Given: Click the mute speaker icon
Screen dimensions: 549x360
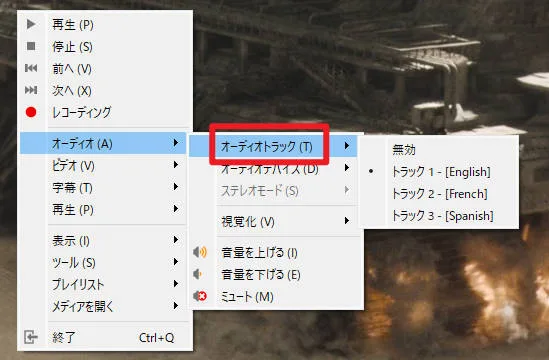Looking at the screenshot, I should pyautogui.click(x=200, y=296).
